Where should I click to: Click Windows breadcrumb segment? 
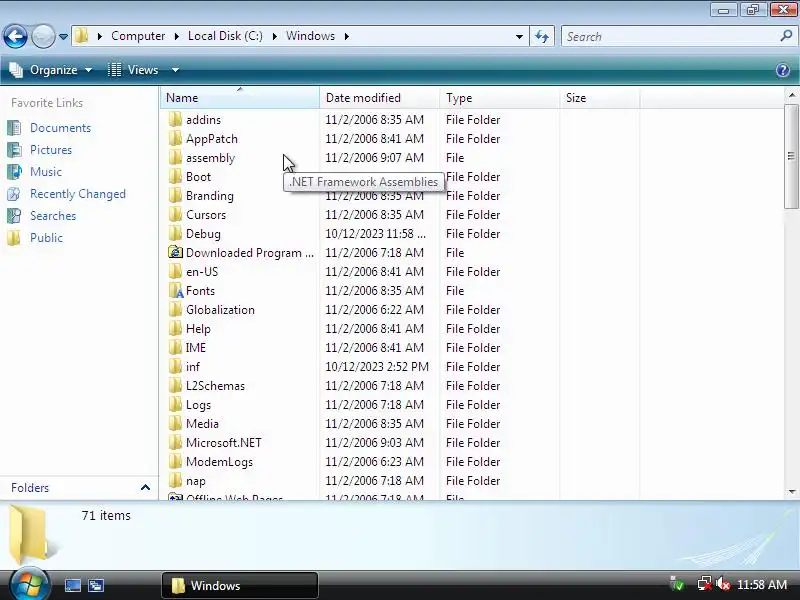coord(310,36)
